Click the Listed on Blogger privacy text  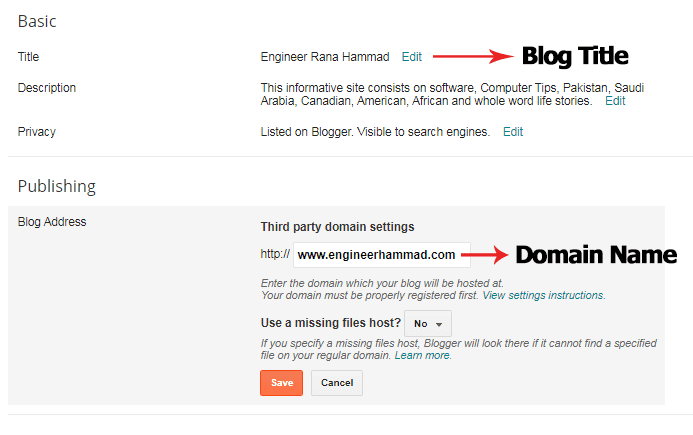click(375, 132)
